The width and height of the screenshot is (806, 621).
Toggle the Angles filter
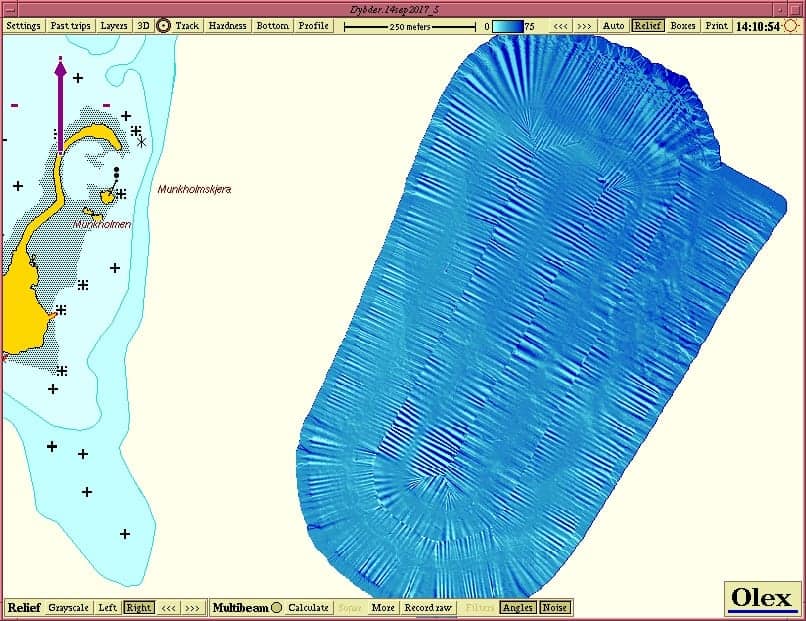pos(518,608)
